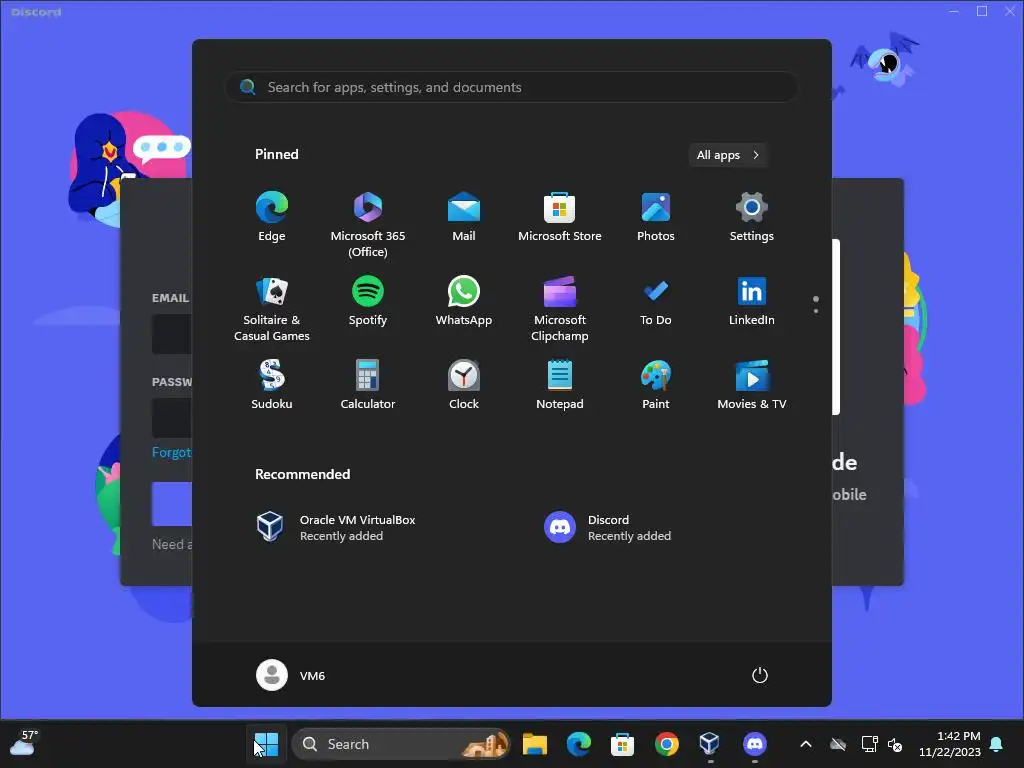Launch Microsoft 365 (Office) app
The image size is (1024, 768).
pyautogui.click(x=368, y=224)
